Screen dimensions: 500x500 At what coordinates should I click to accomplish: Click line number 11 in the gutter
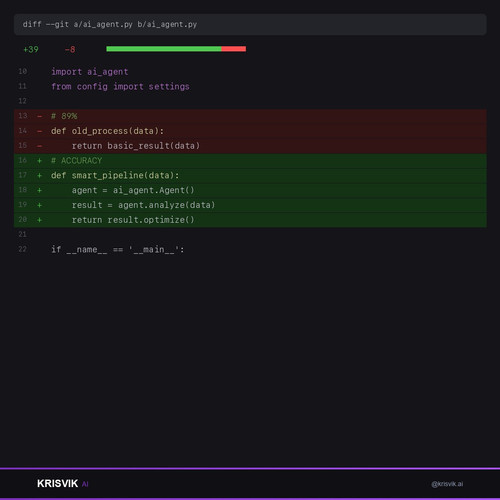coord(23,86)
